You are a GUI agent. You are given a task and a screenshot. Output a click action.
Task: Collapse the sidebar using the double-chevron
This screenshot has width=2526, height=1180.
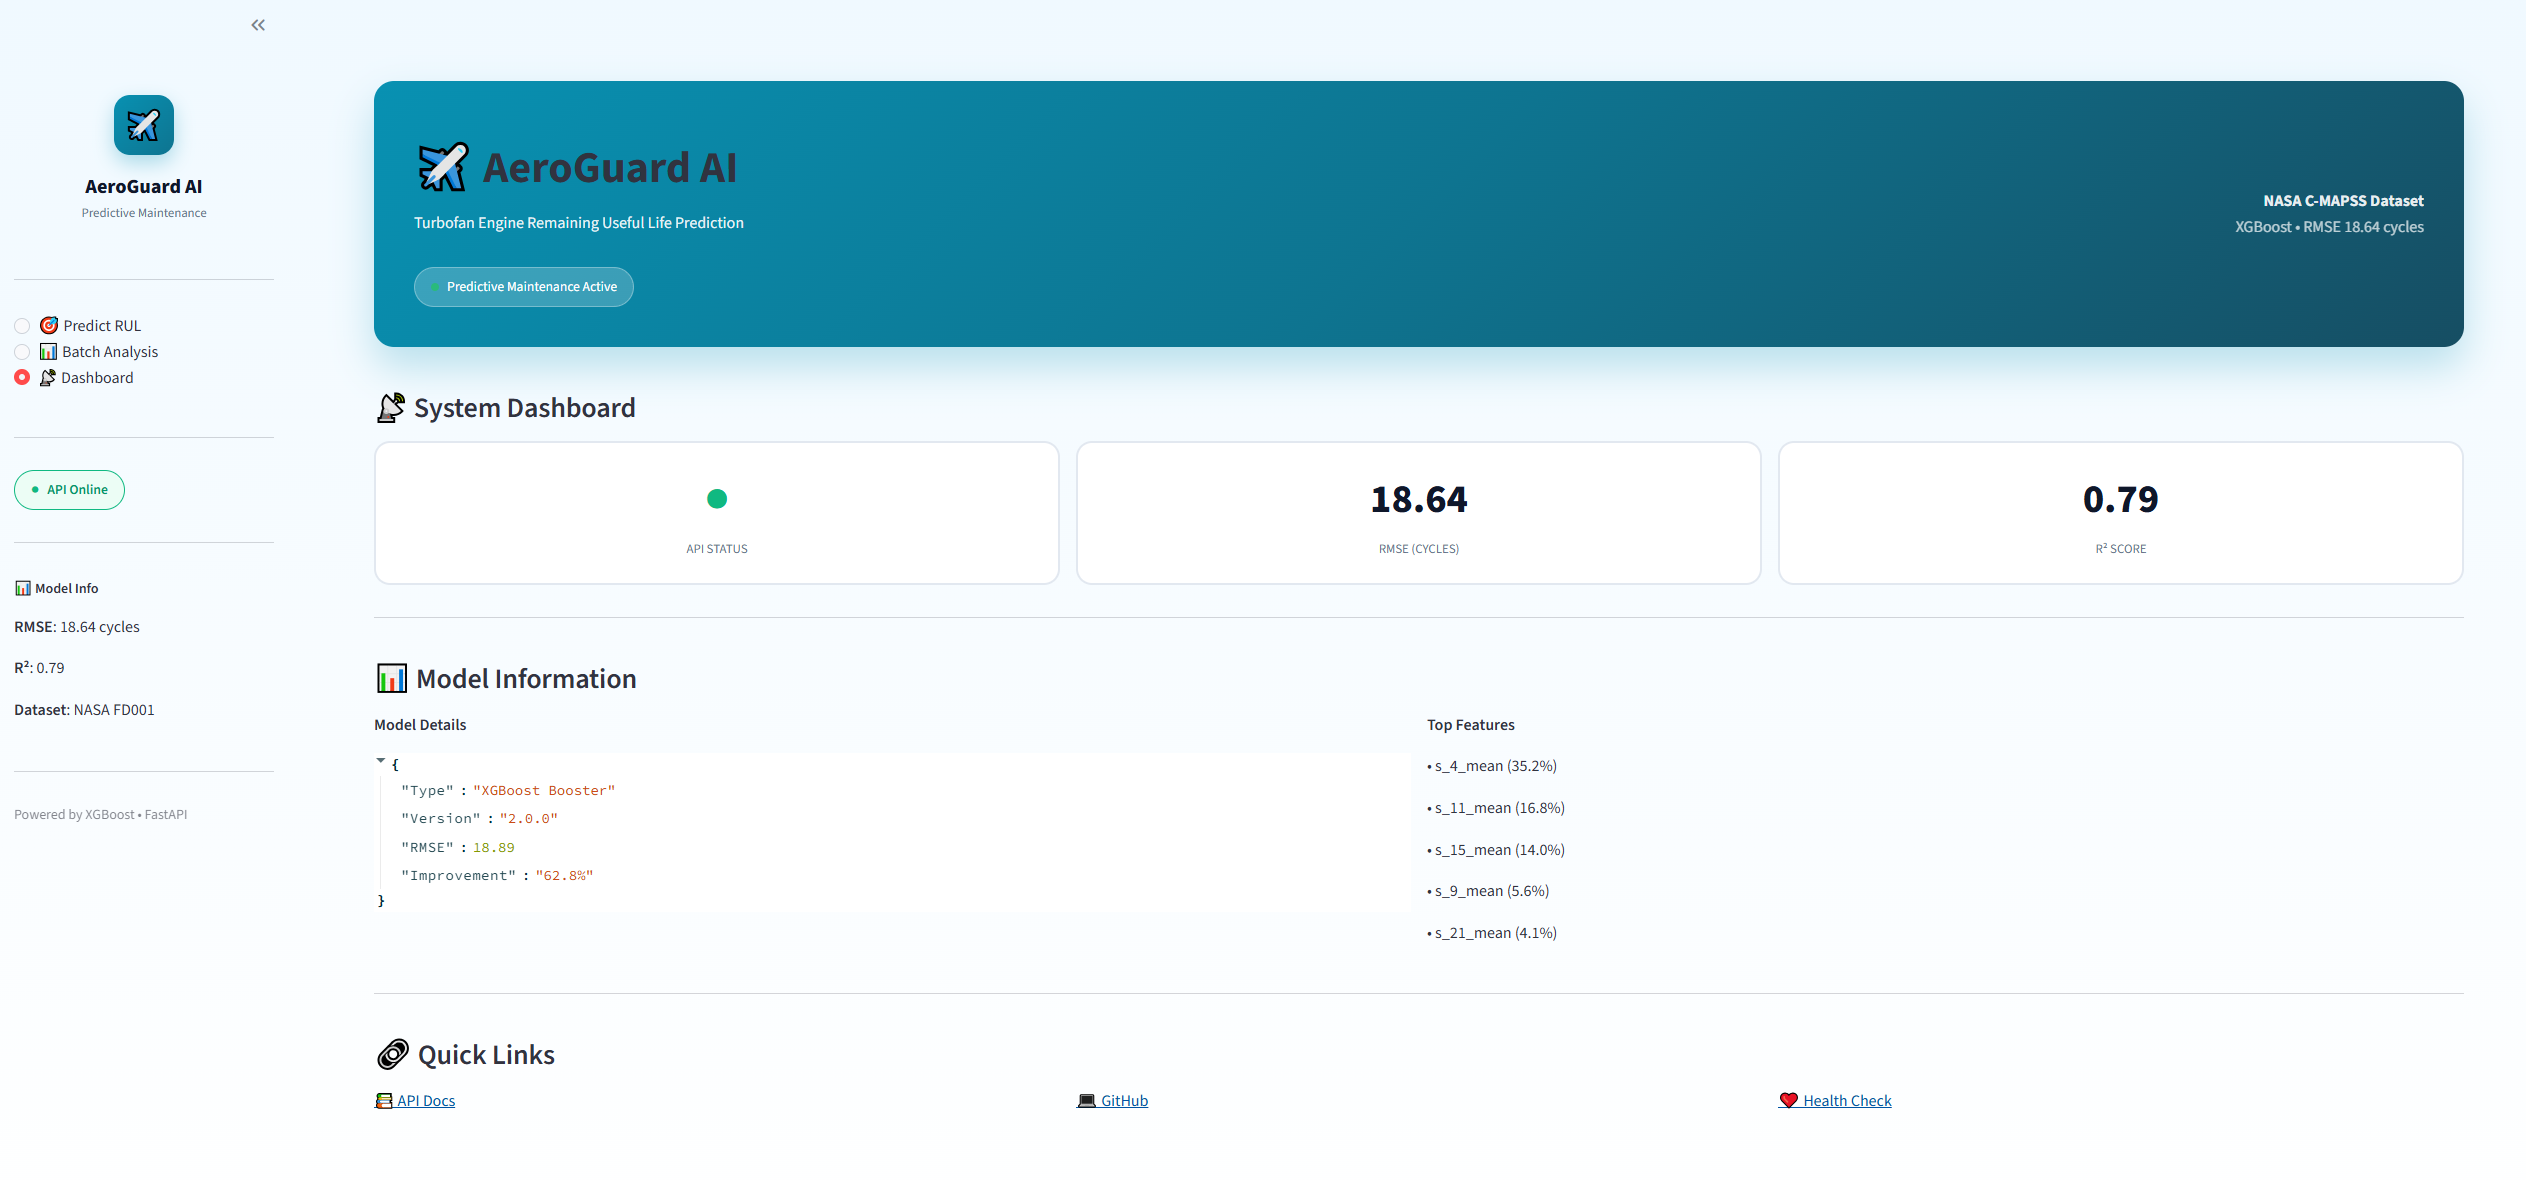point(257,25)
